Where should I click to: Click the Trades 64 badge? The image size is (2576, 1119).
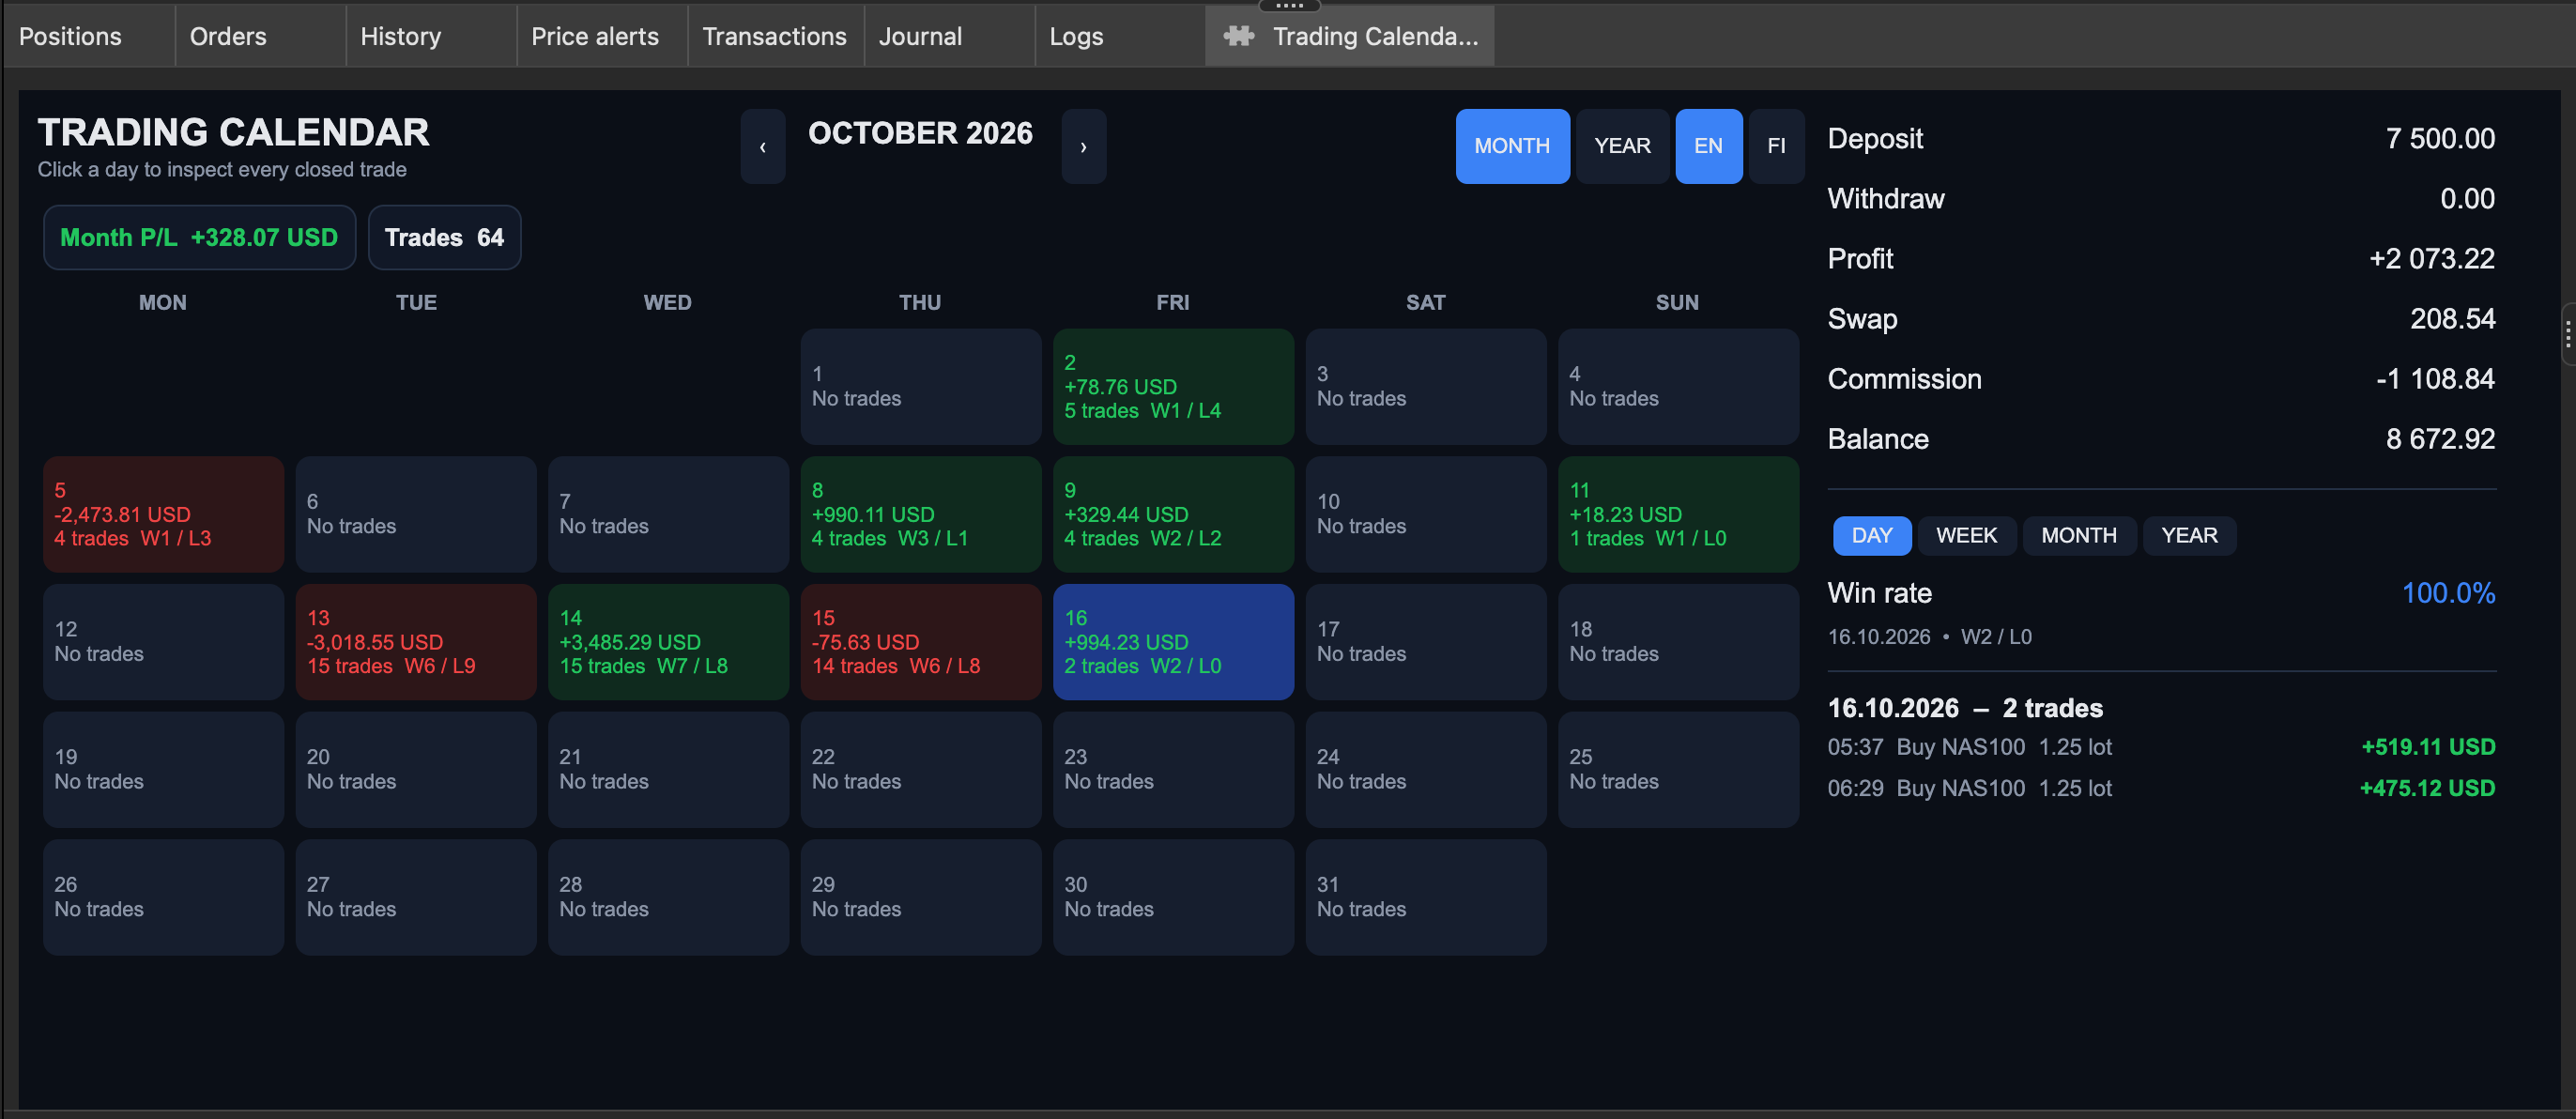tap(444, 237)
